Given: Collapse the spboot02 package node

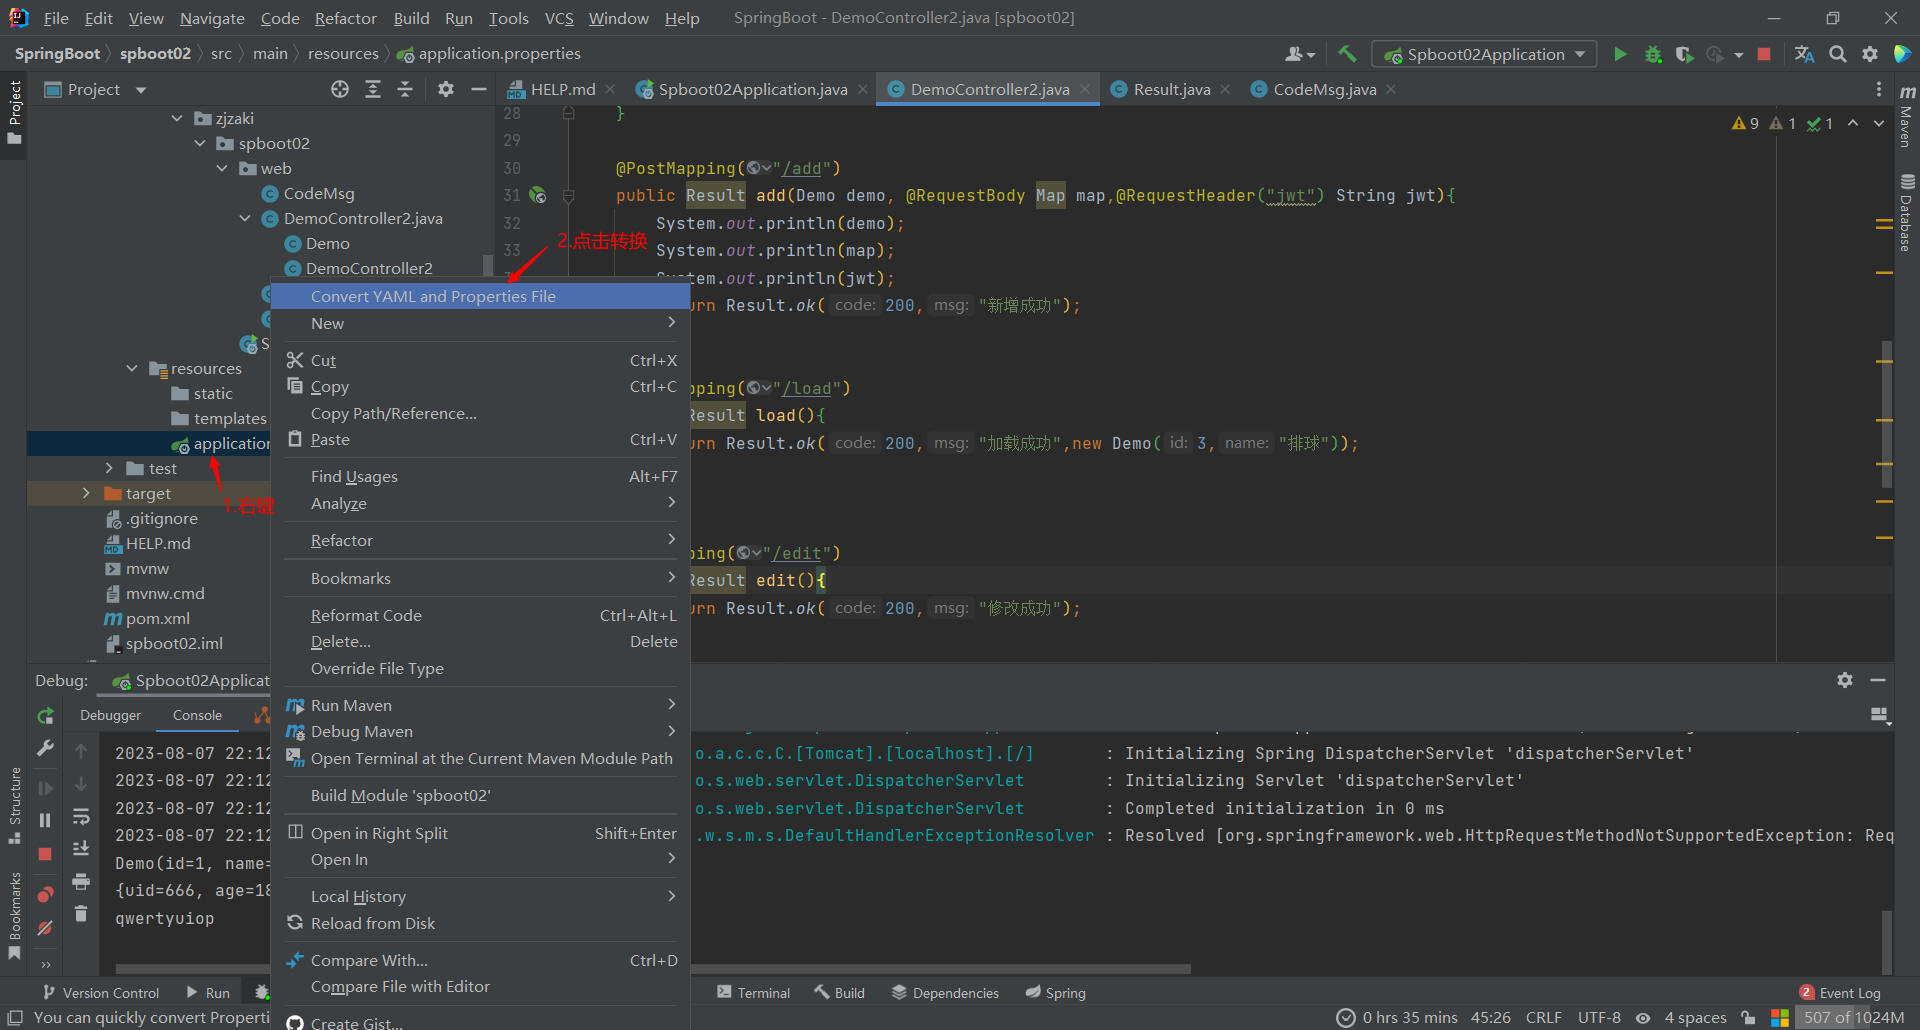Looking at the screenshot, I should (x=200, y=143).
